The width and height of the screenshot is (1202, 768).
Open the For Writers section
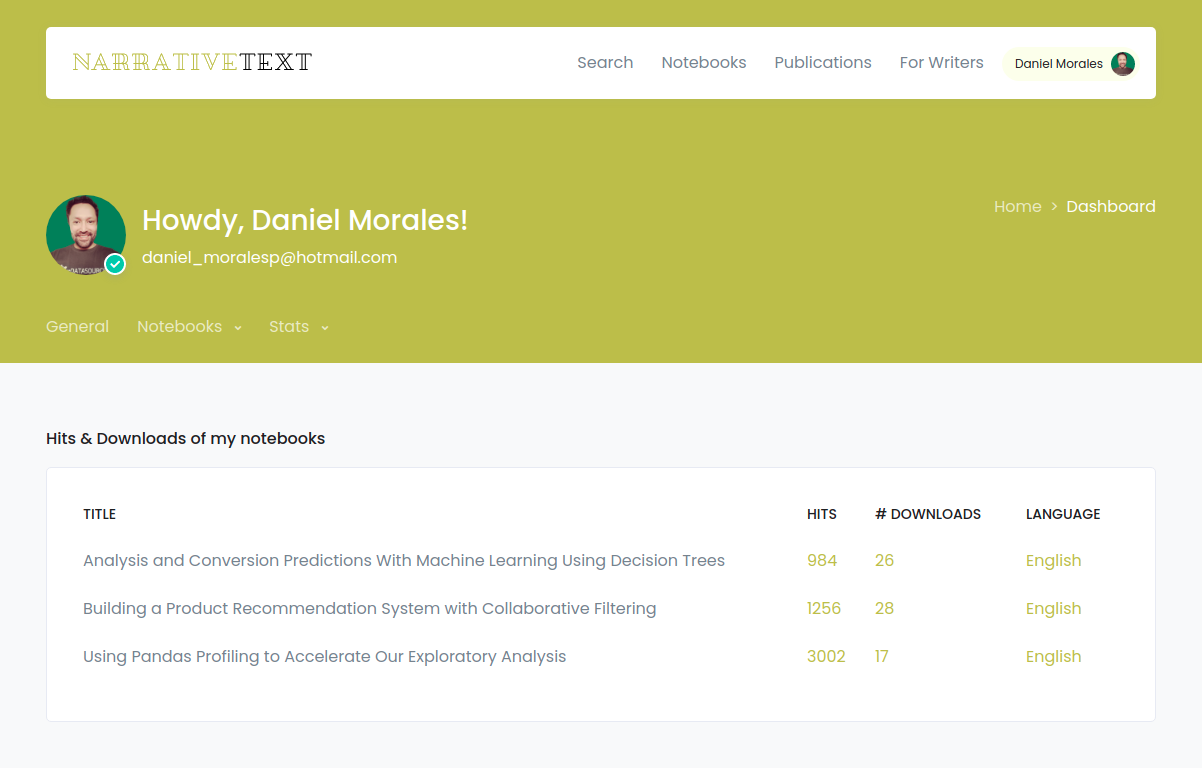(941, 62)
